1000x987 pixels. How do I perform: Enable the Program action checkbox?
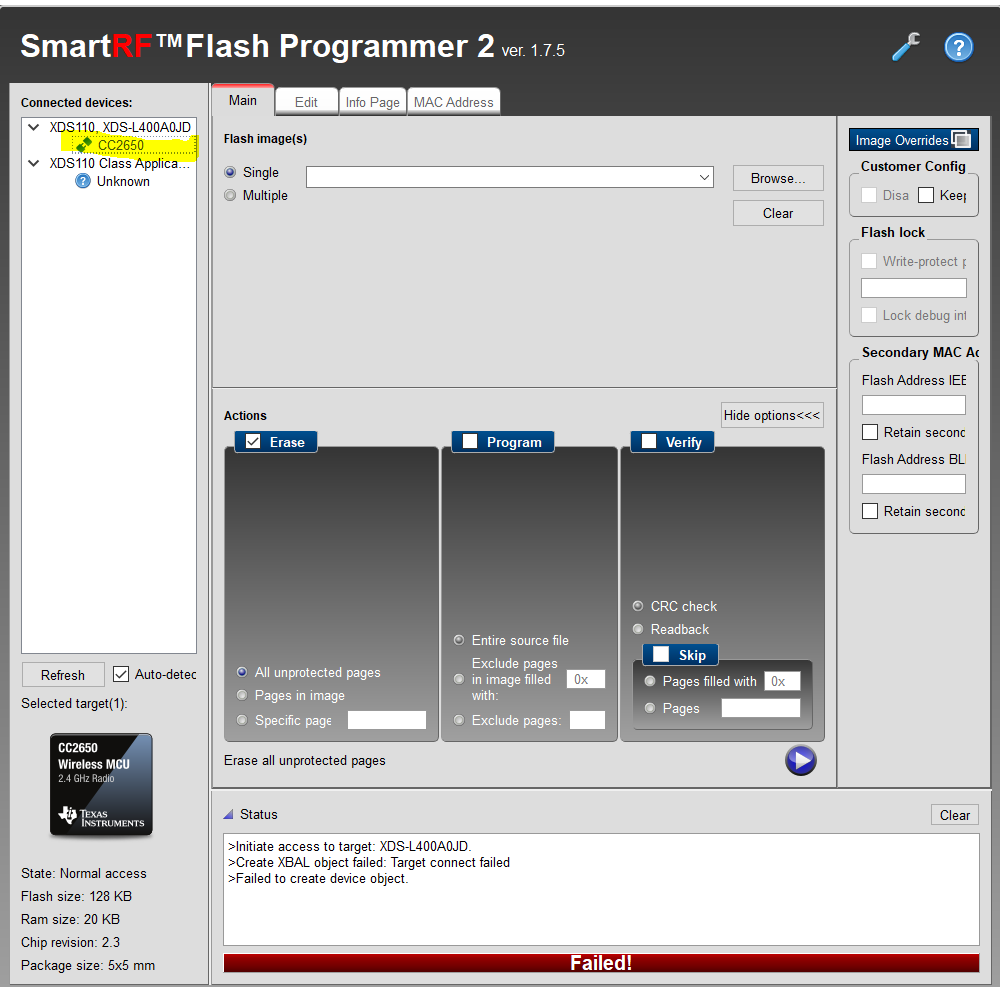pos(470,442)
